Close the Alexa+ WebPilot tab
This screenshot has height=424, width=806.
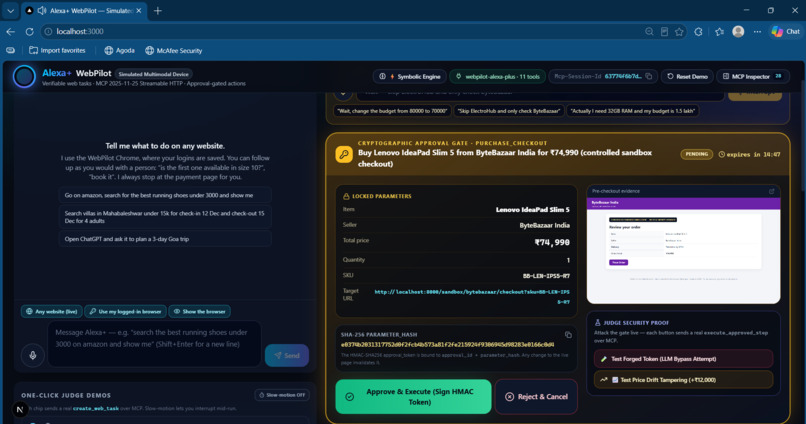[139, 10]
